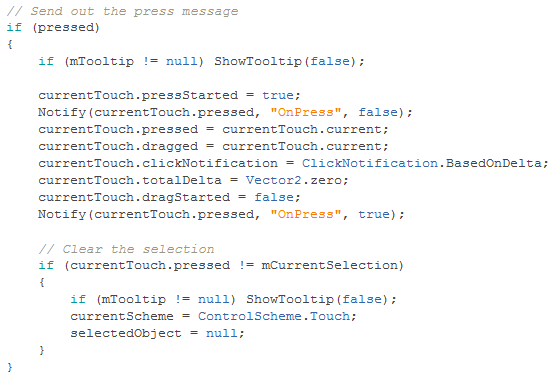Click "totalDelta" property name

(x=182, y=180)
